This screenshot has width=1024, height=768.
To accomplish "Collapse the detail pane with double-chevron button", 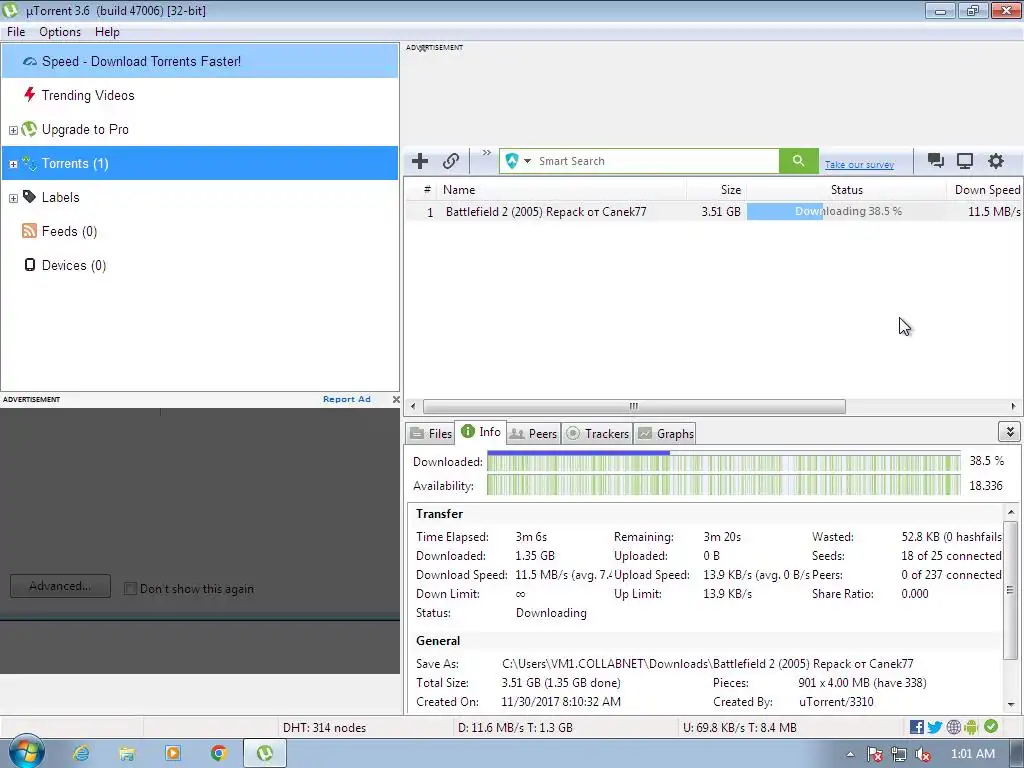I will tap(1010, 432).
